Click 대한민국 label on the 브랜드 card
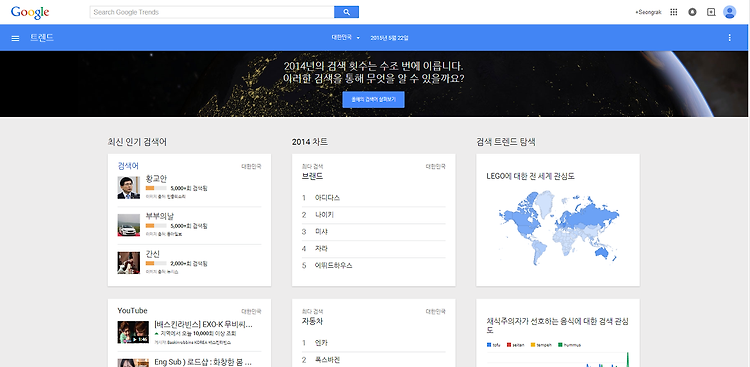Screen dimensions: 750x367 pos(435,167)
